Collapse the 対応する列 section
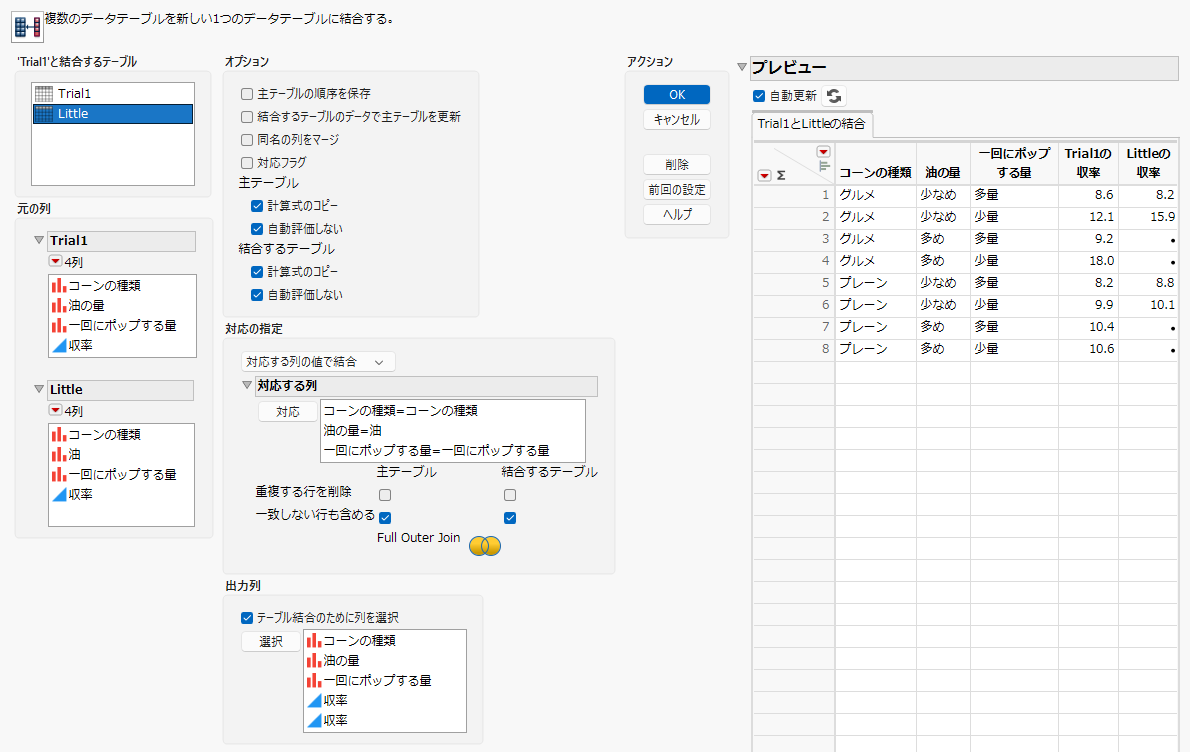 [247, 385]
